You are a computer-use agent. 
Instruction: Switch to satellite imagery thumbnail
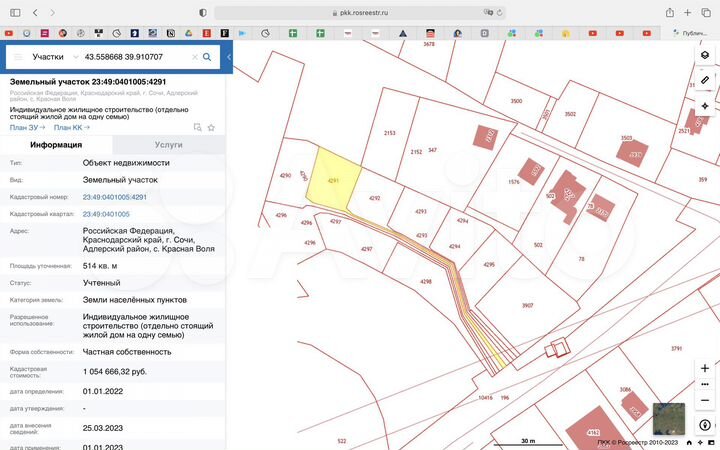[x=669, y=418]
